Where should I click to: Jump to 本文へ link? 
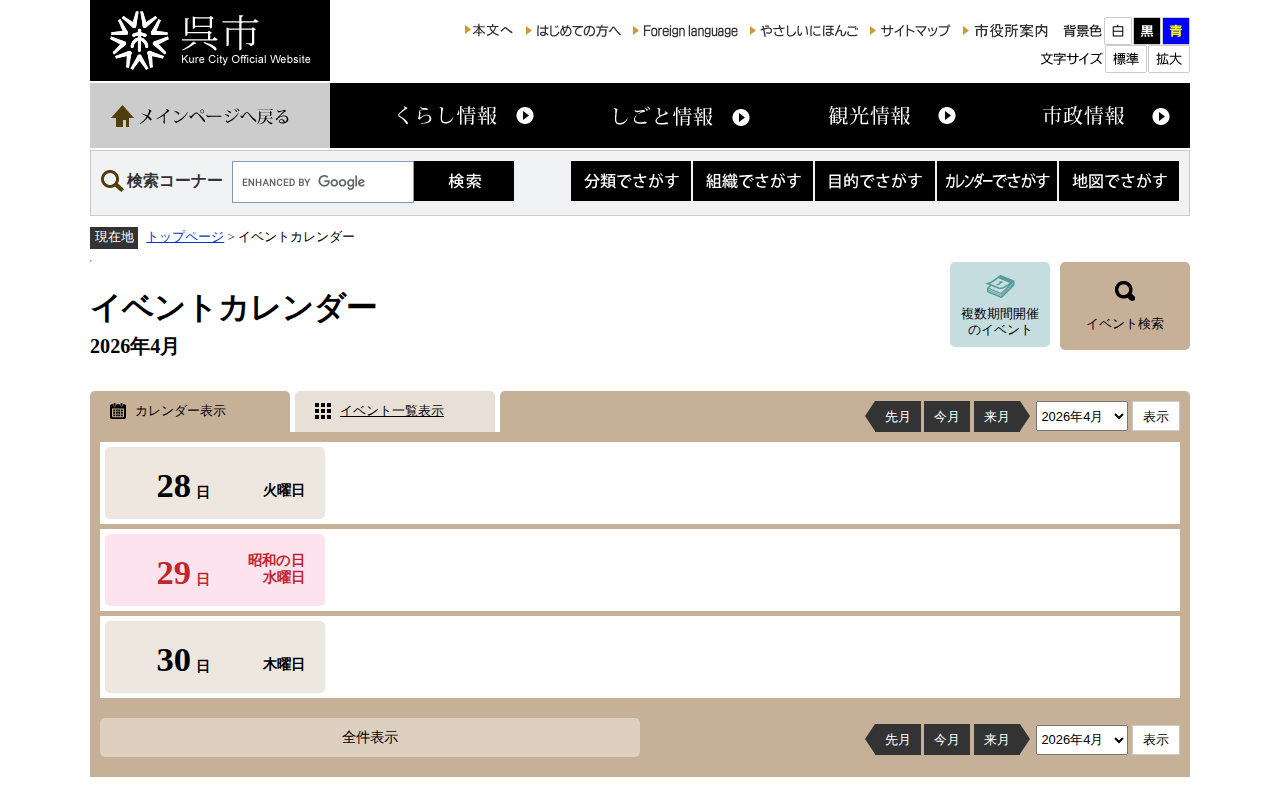(x=489, y=31)
